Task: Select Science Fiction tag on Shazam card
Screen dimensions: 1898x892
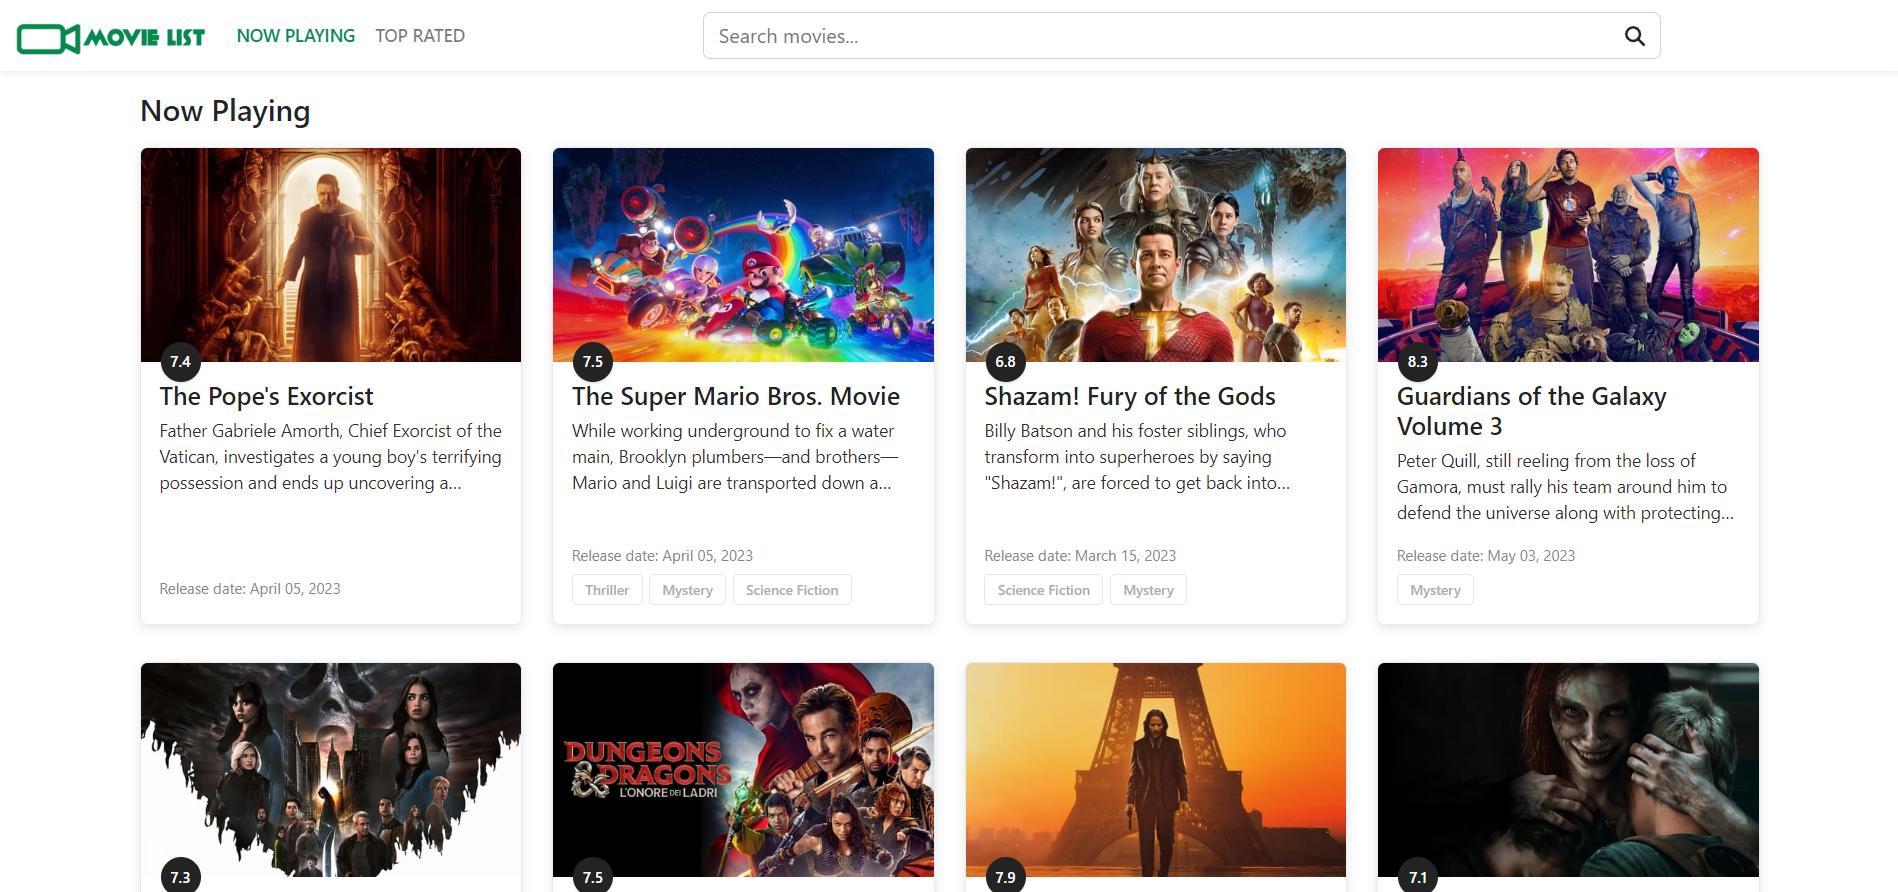Action: [1044, 590]
